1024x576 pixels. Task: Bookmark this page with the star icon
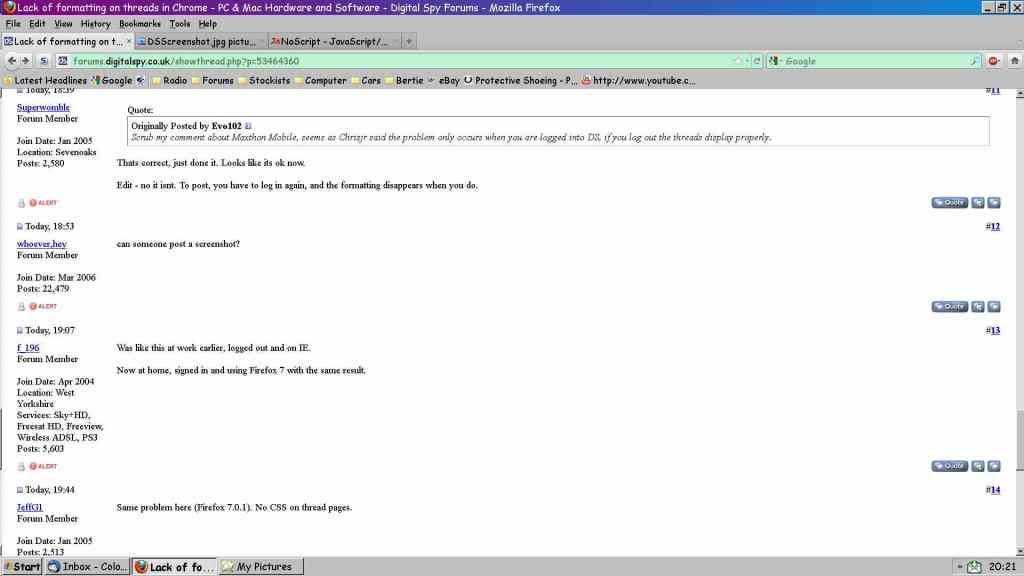737,61
